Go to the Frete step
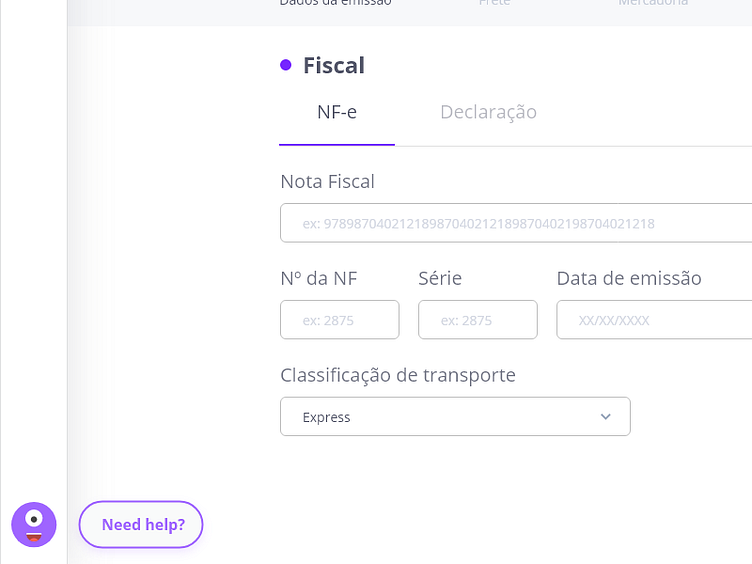The height and width of the screenshot is (564, 752). [494, 3]
